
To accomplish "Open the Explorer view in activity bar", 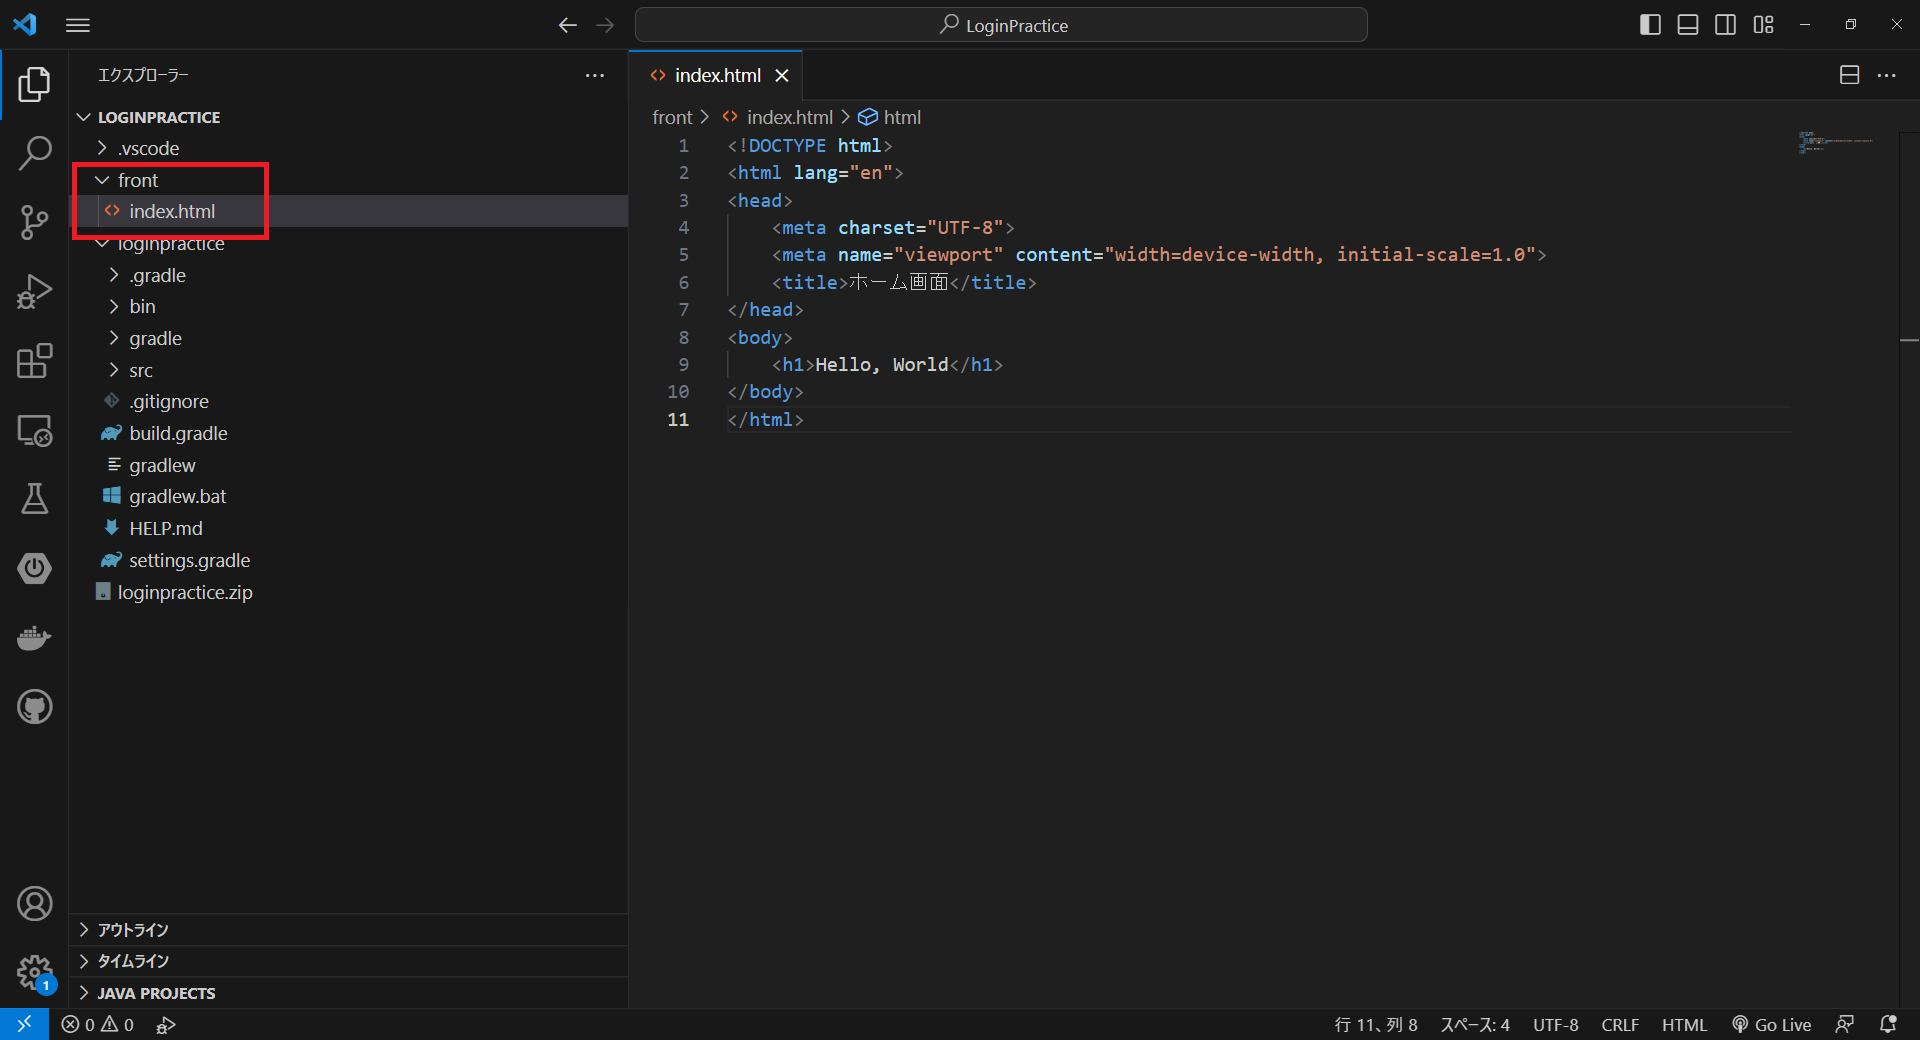I will 34,85.
